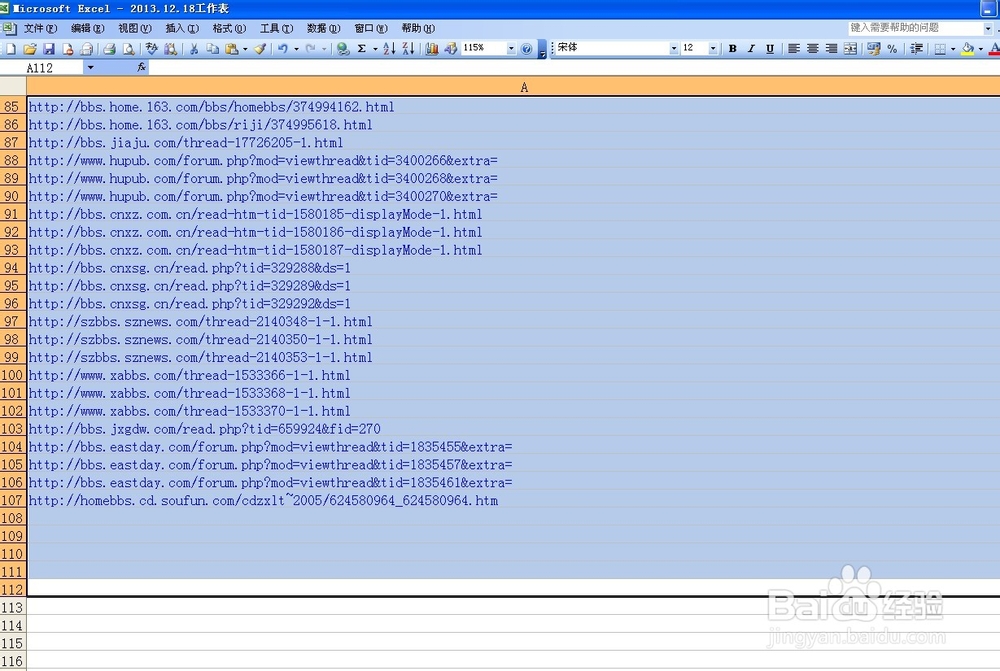Screen dimensions: 1000x671
Task: Click cell with bbs.jiaju.com thread-17726205 URL
Action: point(513,143)
